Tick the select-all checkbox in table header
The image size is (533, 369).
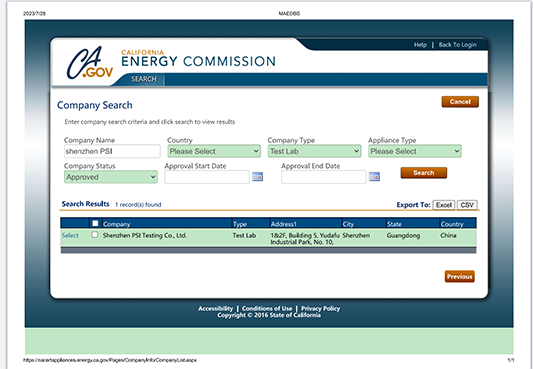tap(95, 223)
